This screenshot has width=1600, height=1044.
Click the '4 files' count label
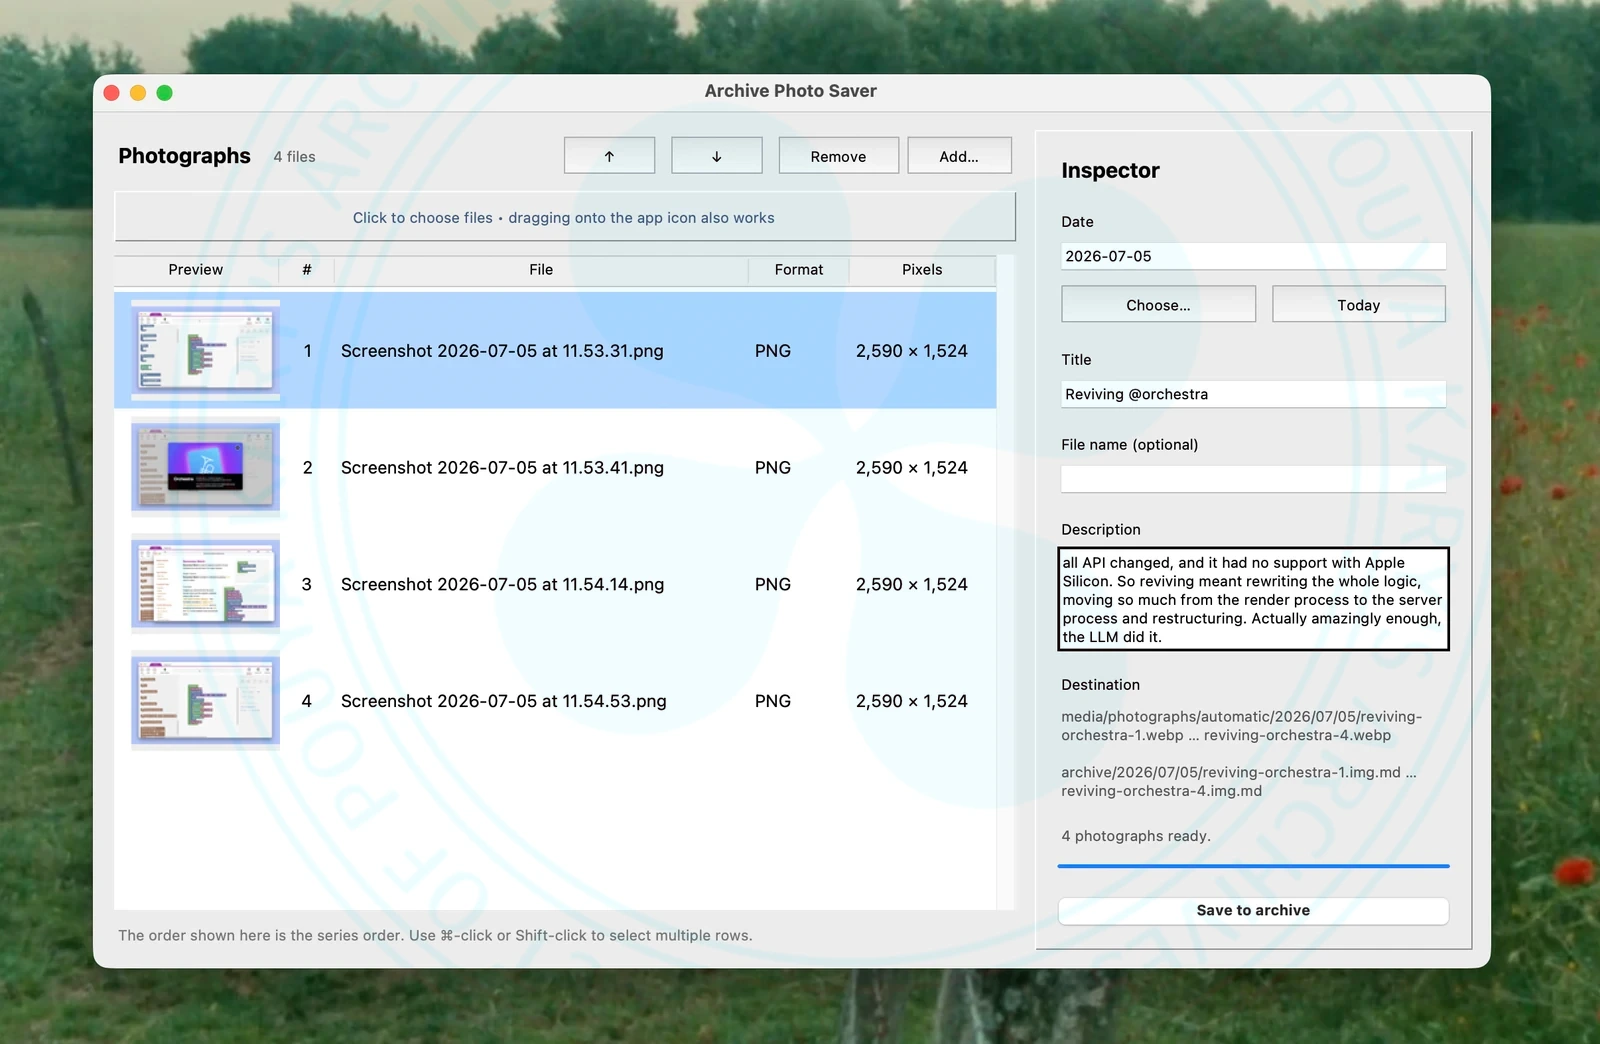pyautogui.click(x=294, y=157)
